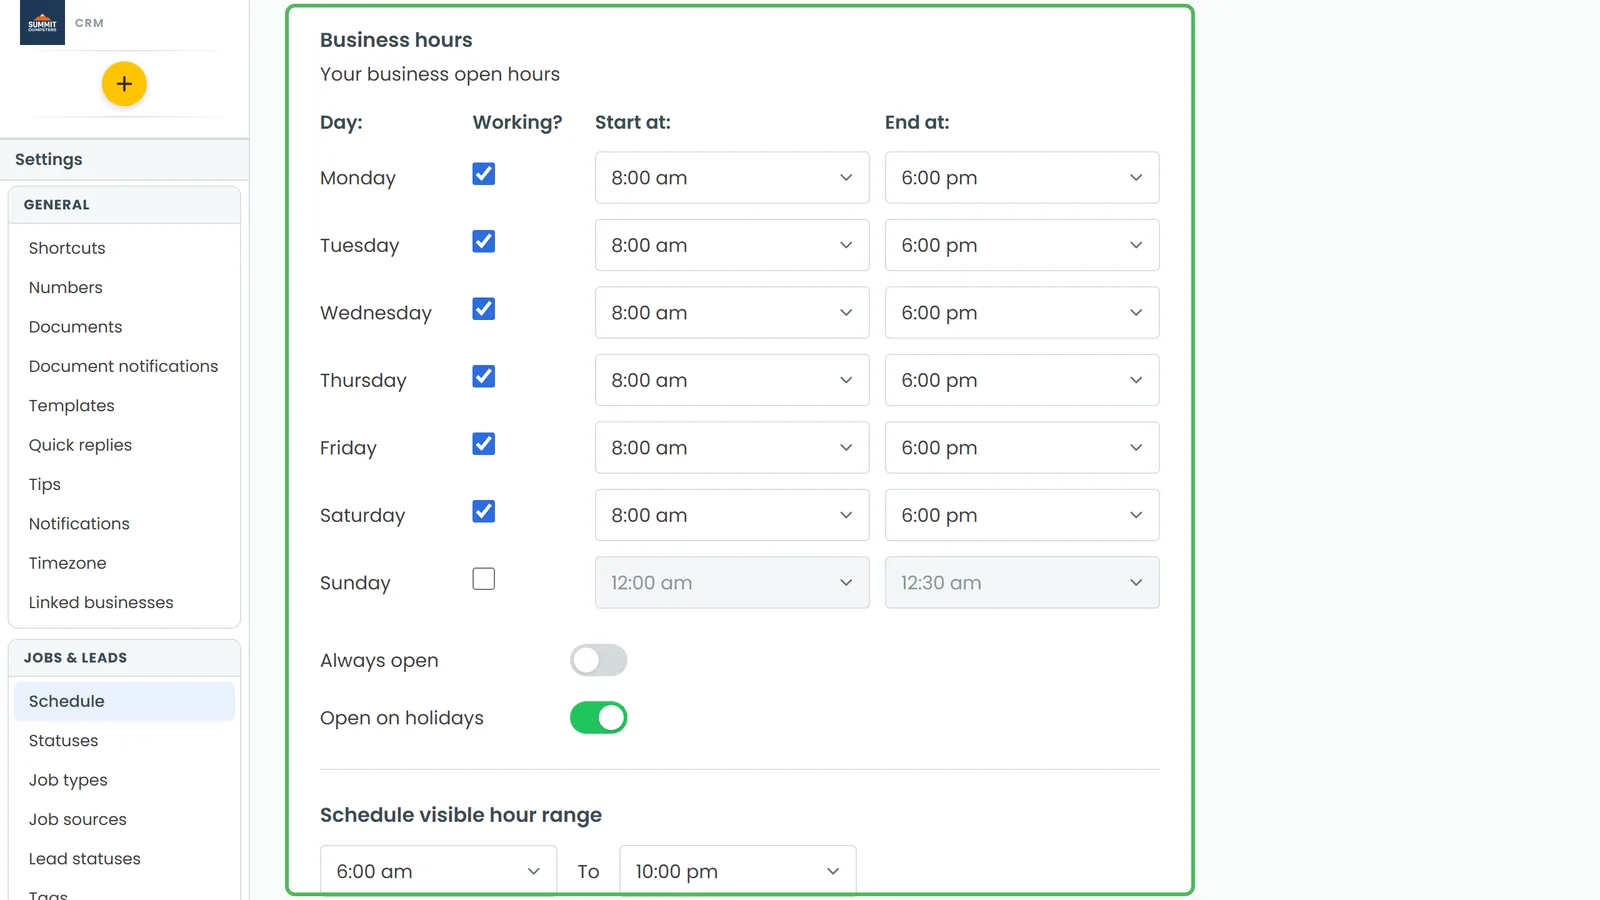1600x900 pixels.
Task: Open Document notifications settings
Action: (x=124, y=366)
